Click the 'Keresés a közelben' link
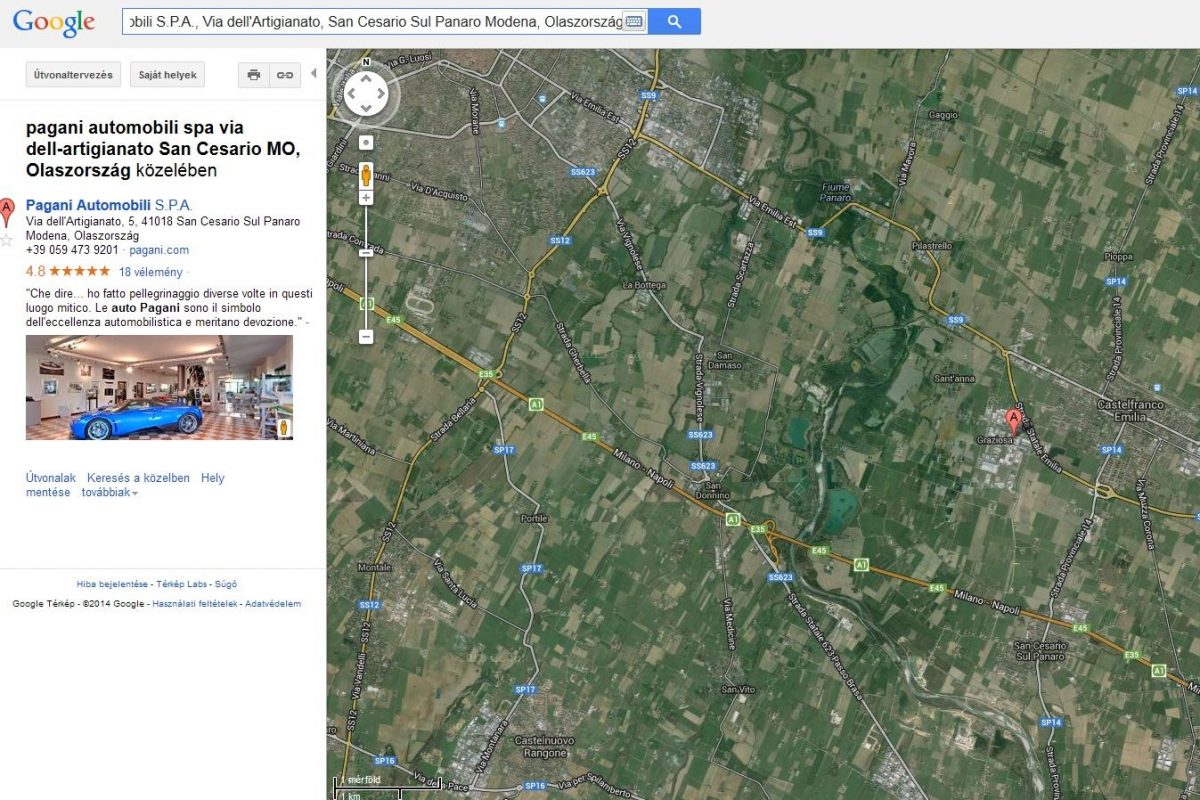The height and width of the screenshot is (800, 1200). pyautogui.click(x=138, y=478)
